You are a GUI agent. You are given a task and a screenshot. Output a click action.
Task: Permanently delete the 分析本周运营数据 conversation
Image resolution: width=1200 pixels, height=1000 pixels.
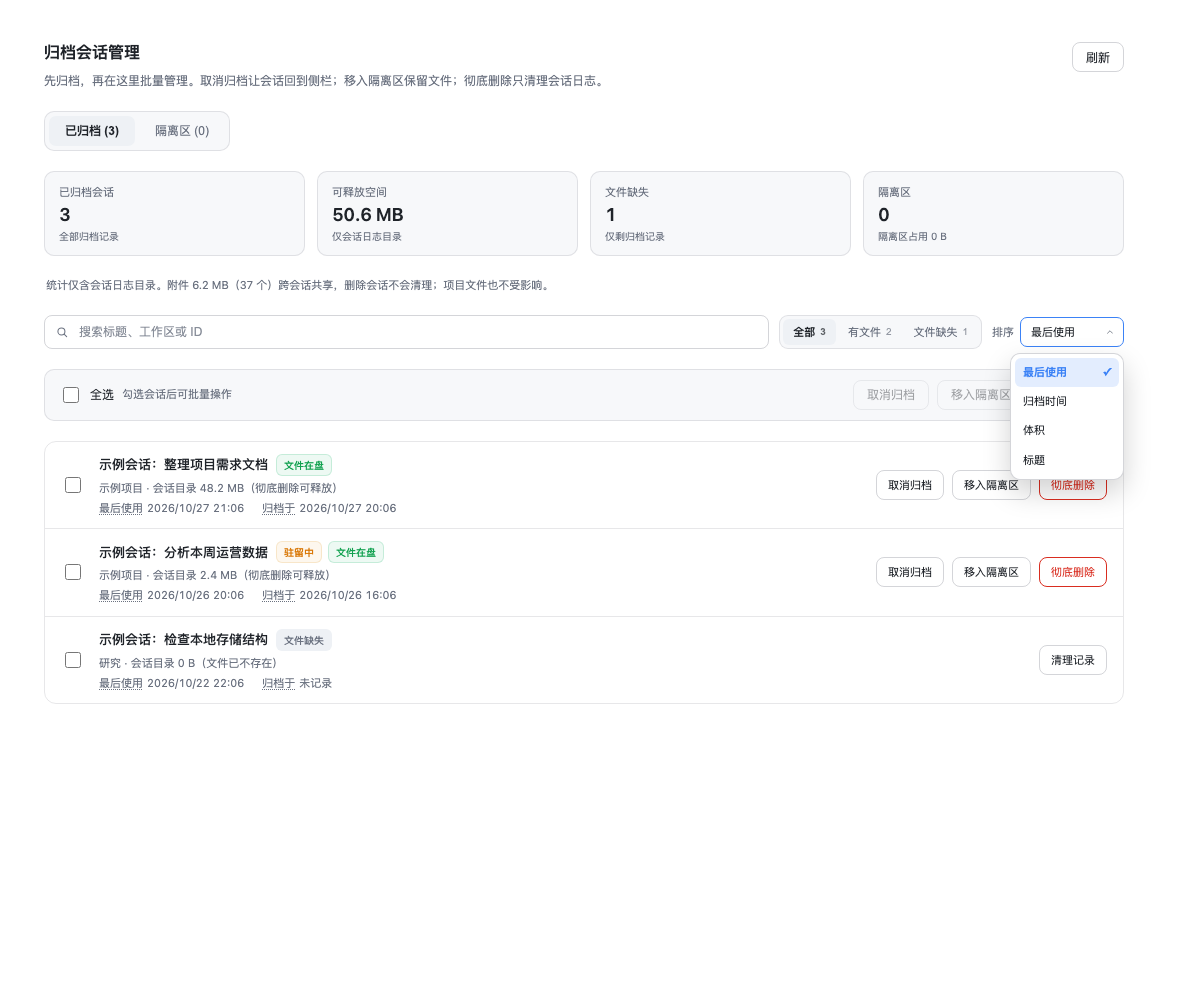(1073, 572)
